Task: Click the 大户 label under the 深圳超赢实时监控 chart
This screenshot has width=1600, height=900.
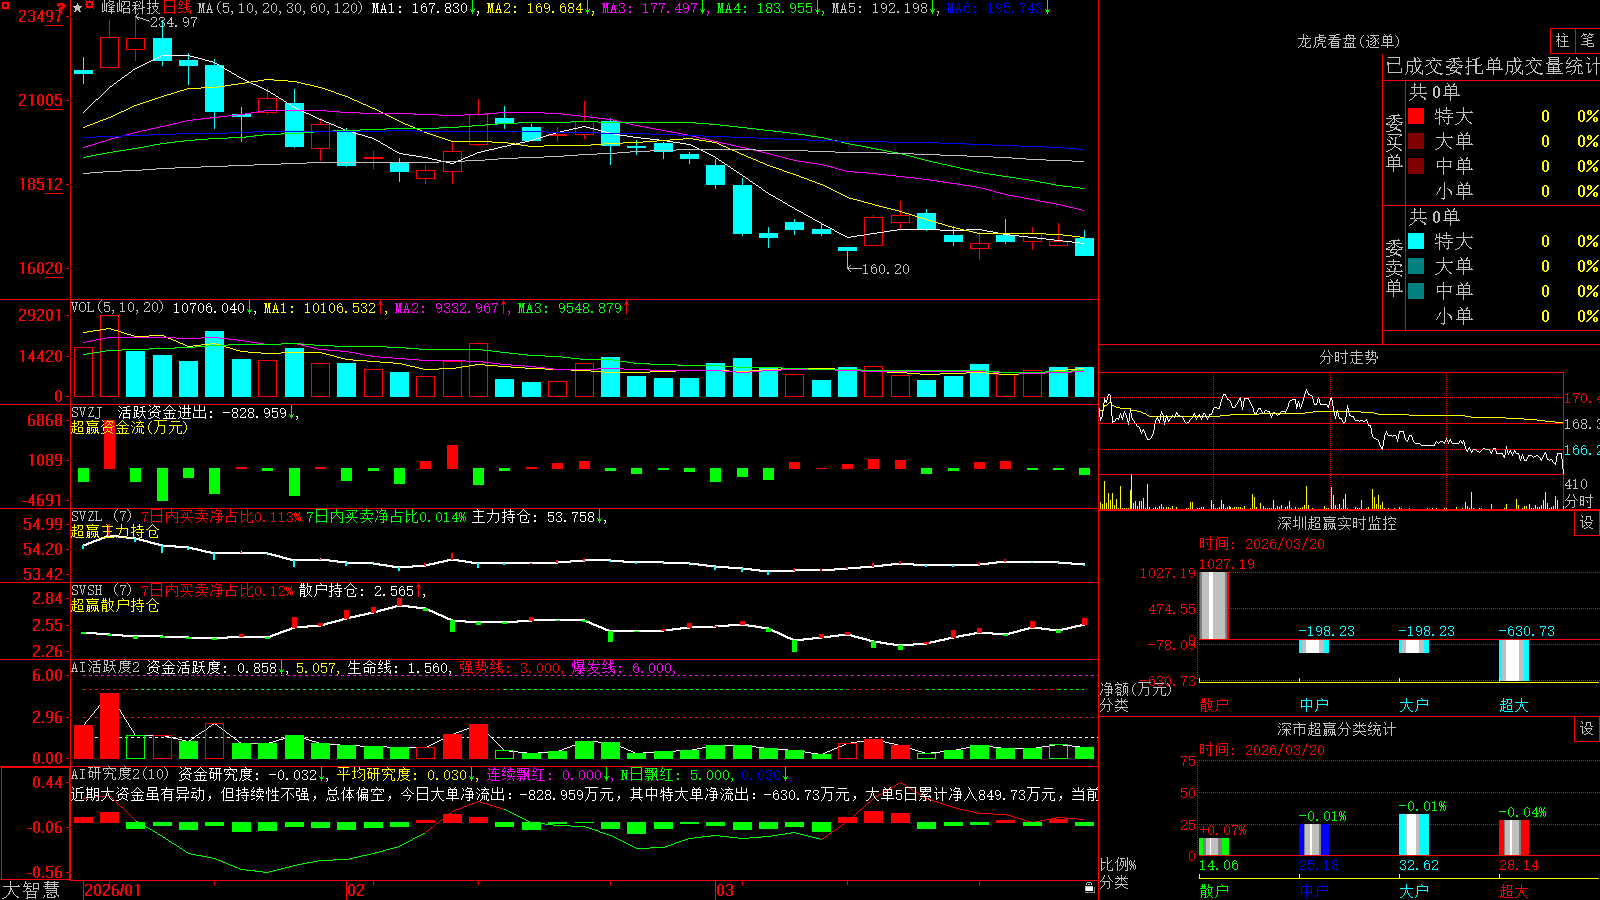Action: click(x=1414, y=704)
